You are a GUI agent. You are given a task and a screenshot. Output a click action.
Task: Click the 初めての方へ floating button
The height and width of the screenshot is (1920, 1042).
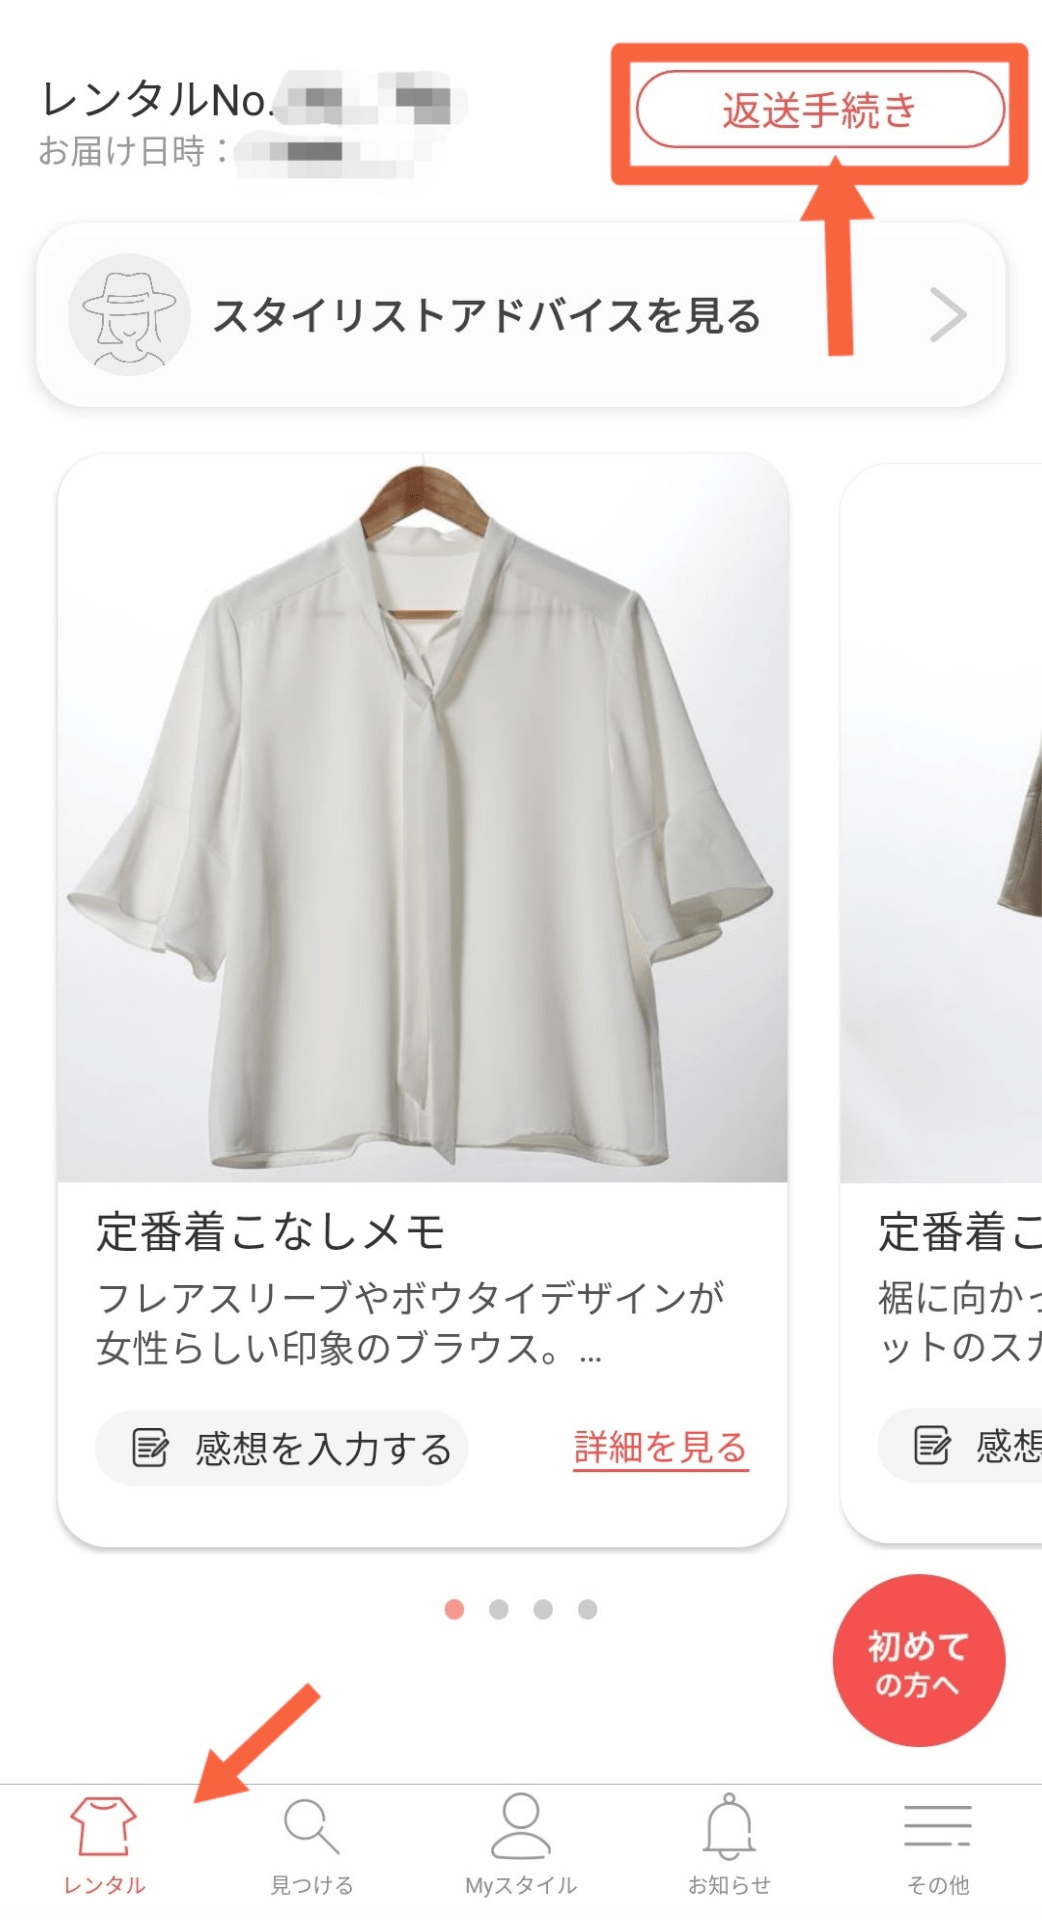click(919, 1661)
